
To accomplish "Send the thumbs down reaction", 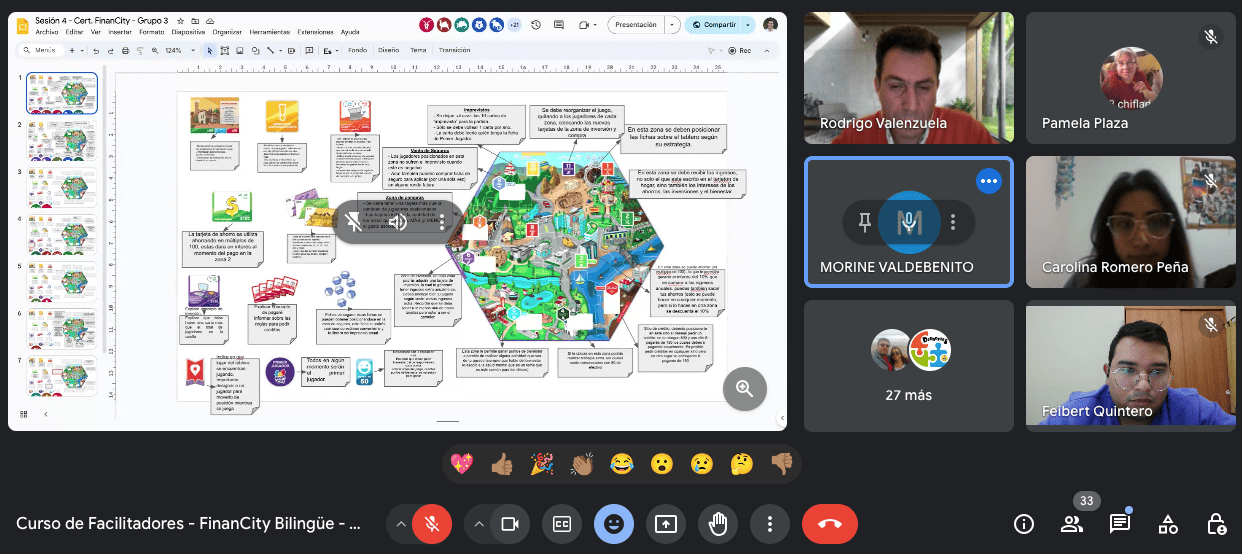I will [x=781, y=463].
